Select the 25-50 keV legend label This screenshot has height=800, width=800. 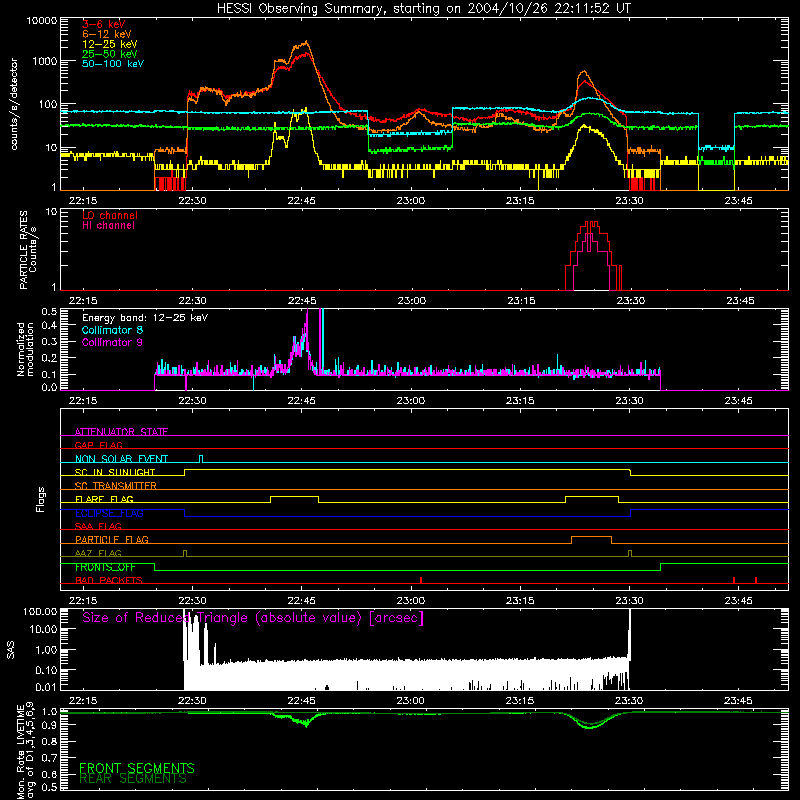[x=109, y=54]
